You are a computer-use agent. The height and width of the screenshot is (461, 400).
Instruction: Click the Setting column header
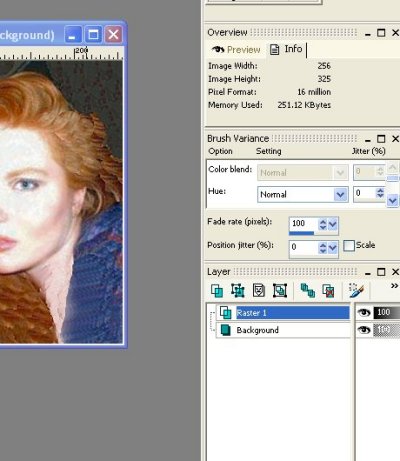pos(268,151)
